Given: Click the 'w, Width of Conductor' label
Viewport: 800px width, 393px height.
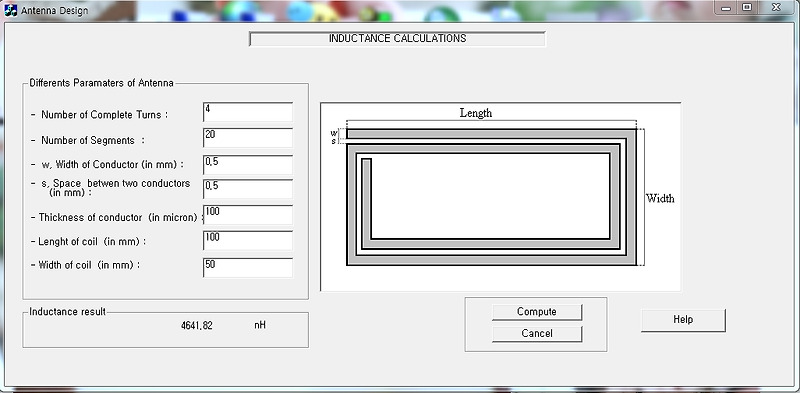Looking at the screenshot, I should 112,164.
